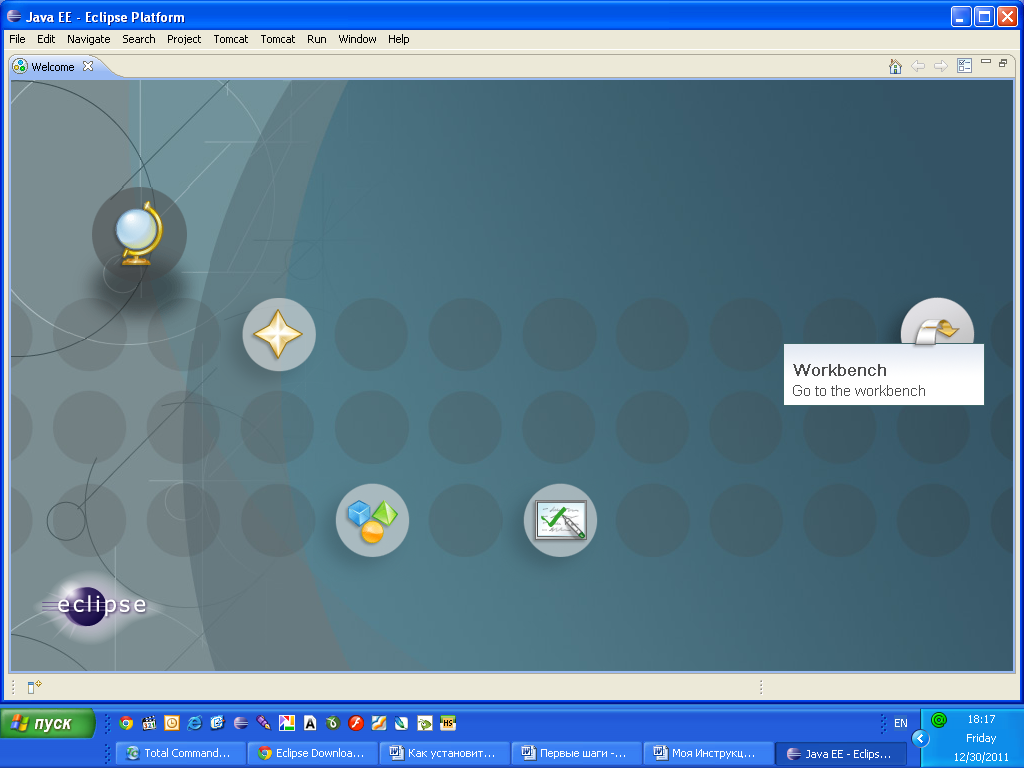Click the Navigate Forward arrow in Welcome toolbar
Viewport: 1024px width, 768px height.
click(940, 66)
